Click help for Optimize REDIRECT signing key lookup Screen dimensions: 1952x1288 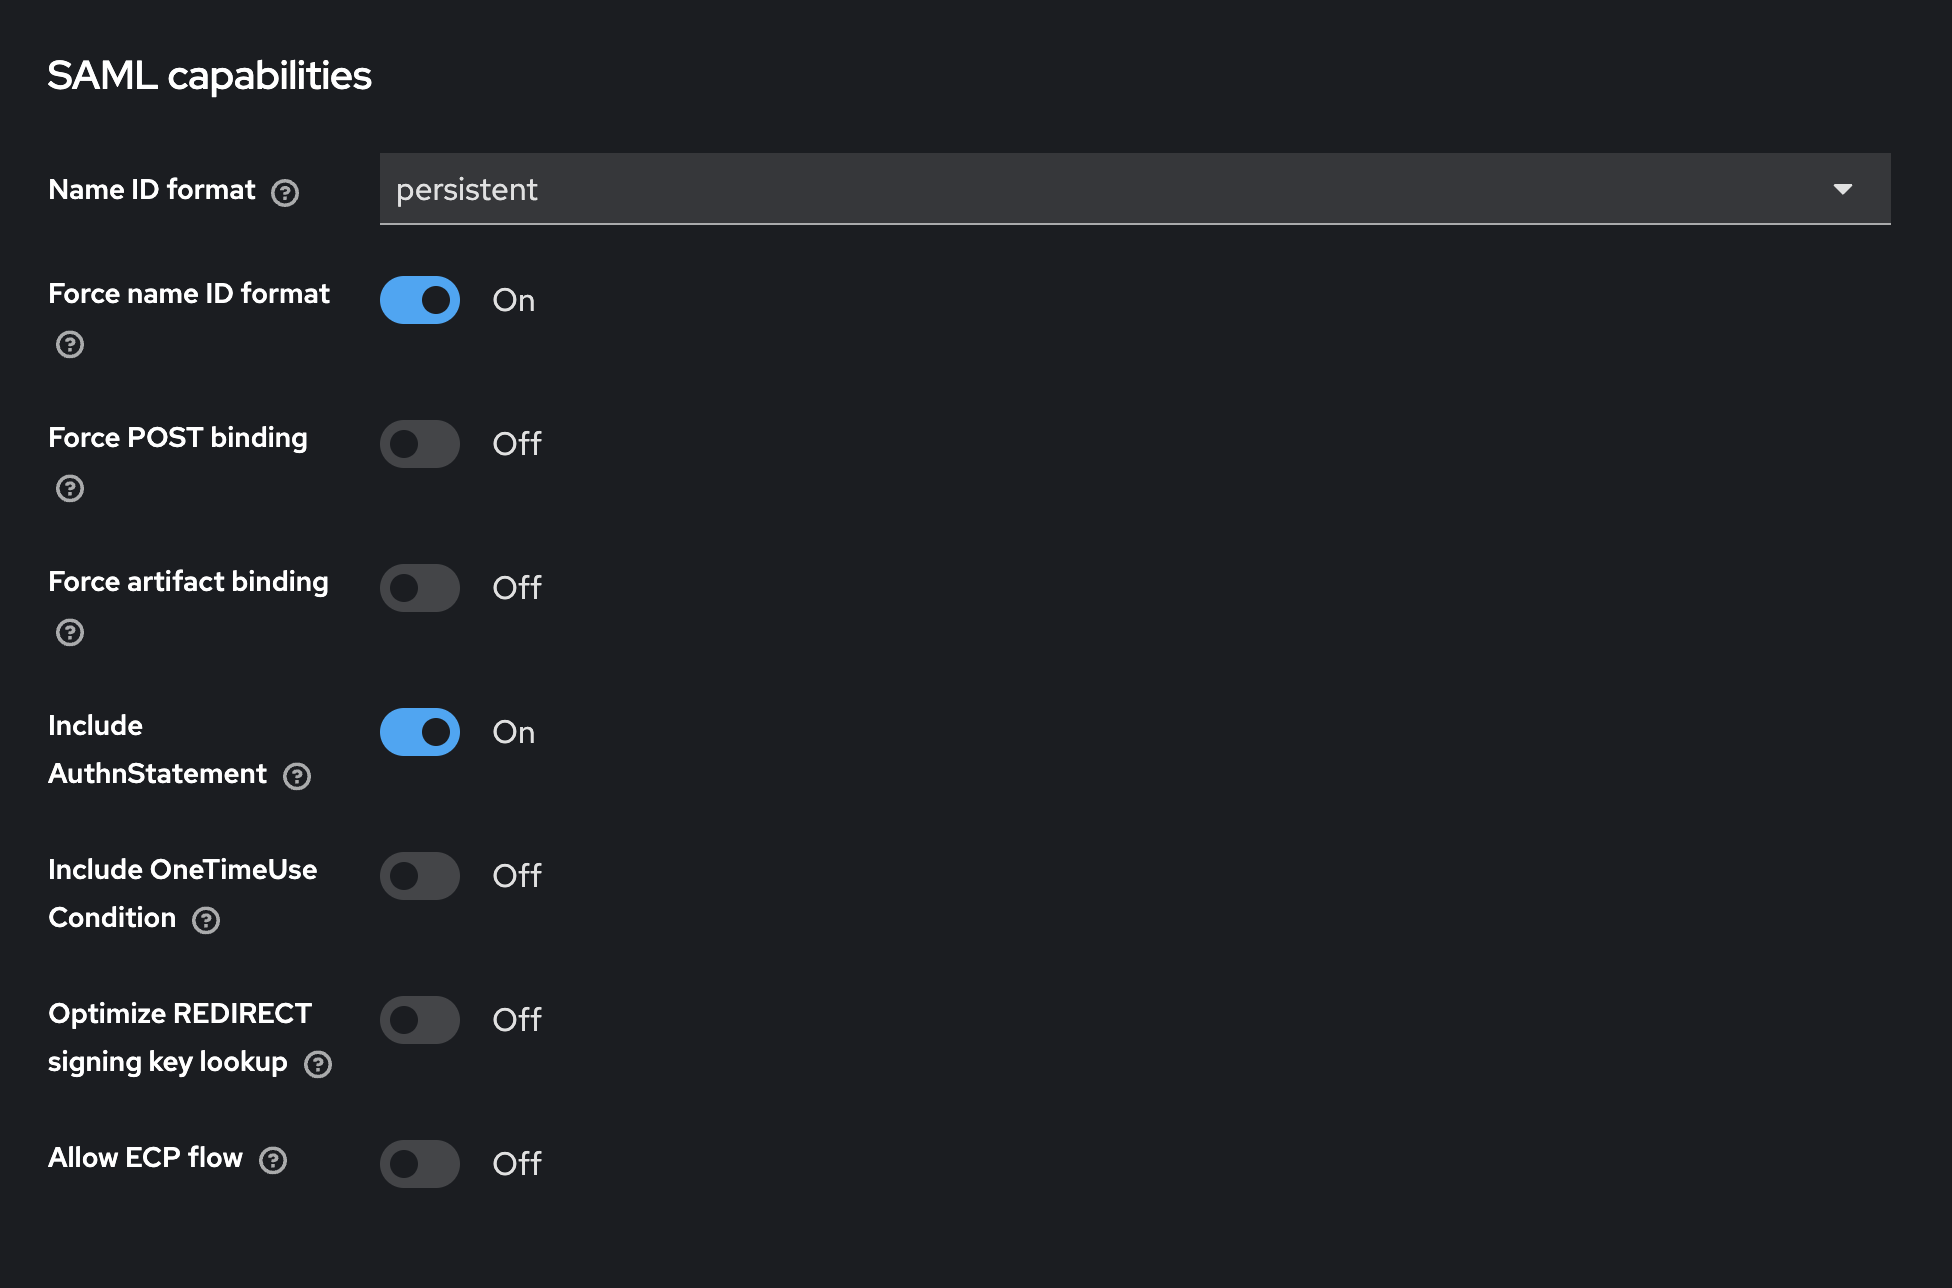(318, 1065)
